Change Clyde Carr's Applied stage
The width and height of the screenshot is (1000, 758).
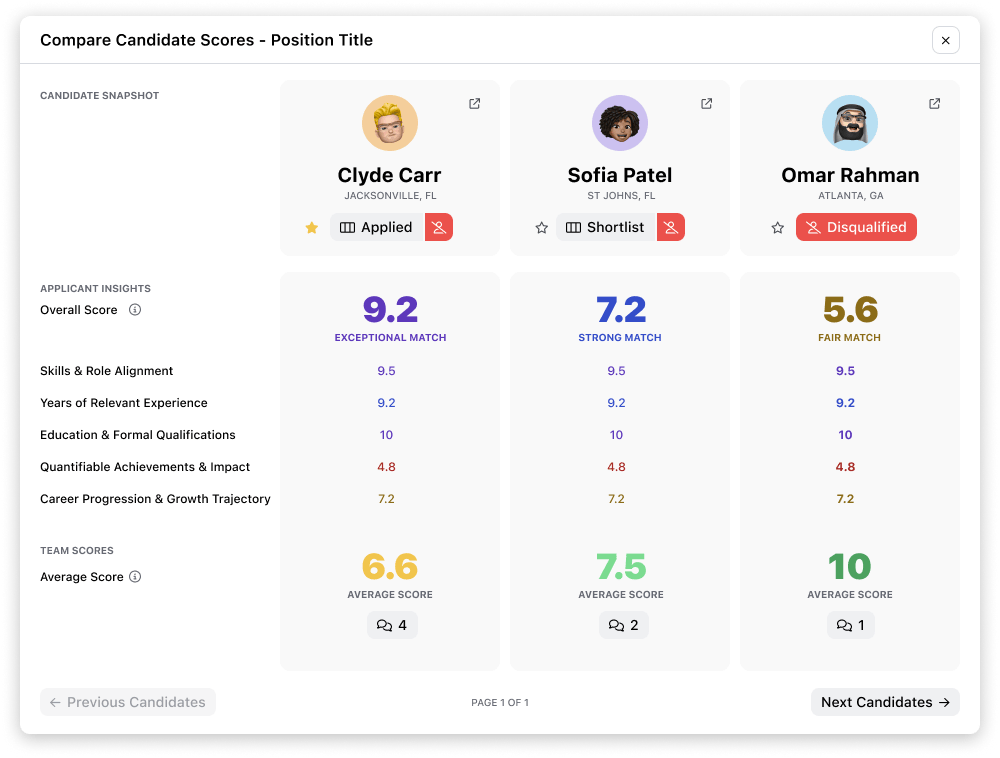377,227
